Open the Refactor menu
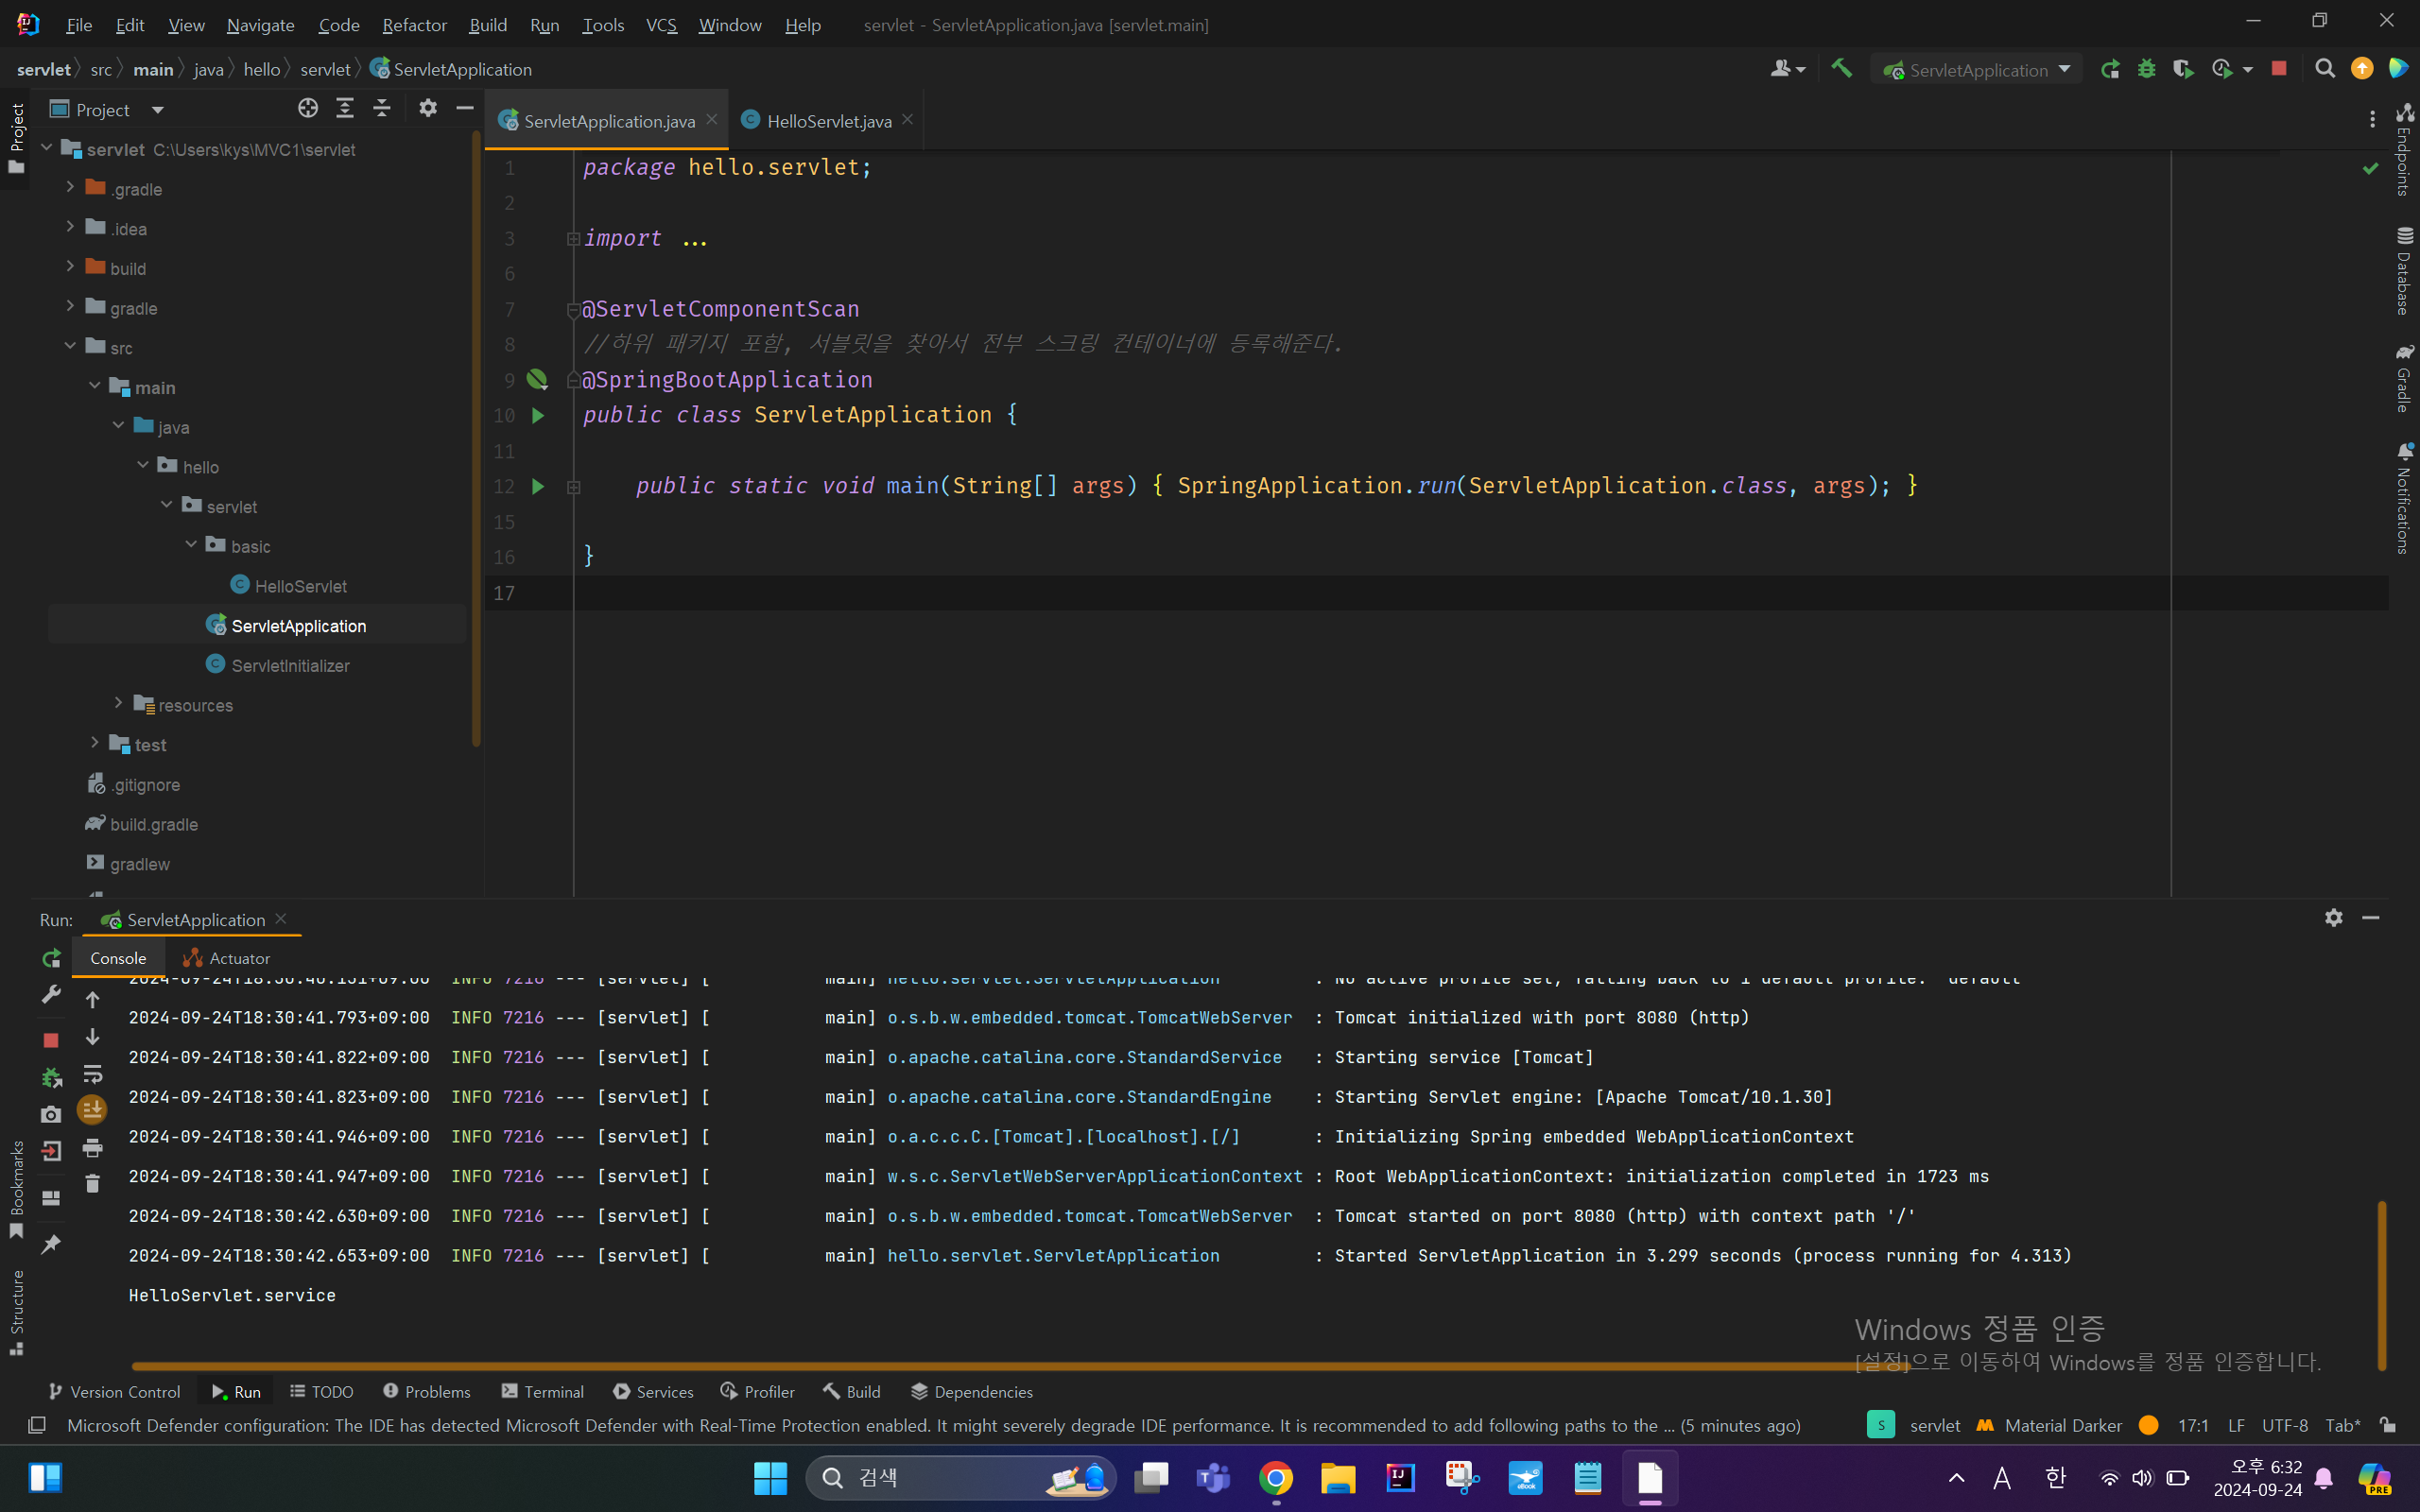The image size is (2420, 1512). coord(414,25)
